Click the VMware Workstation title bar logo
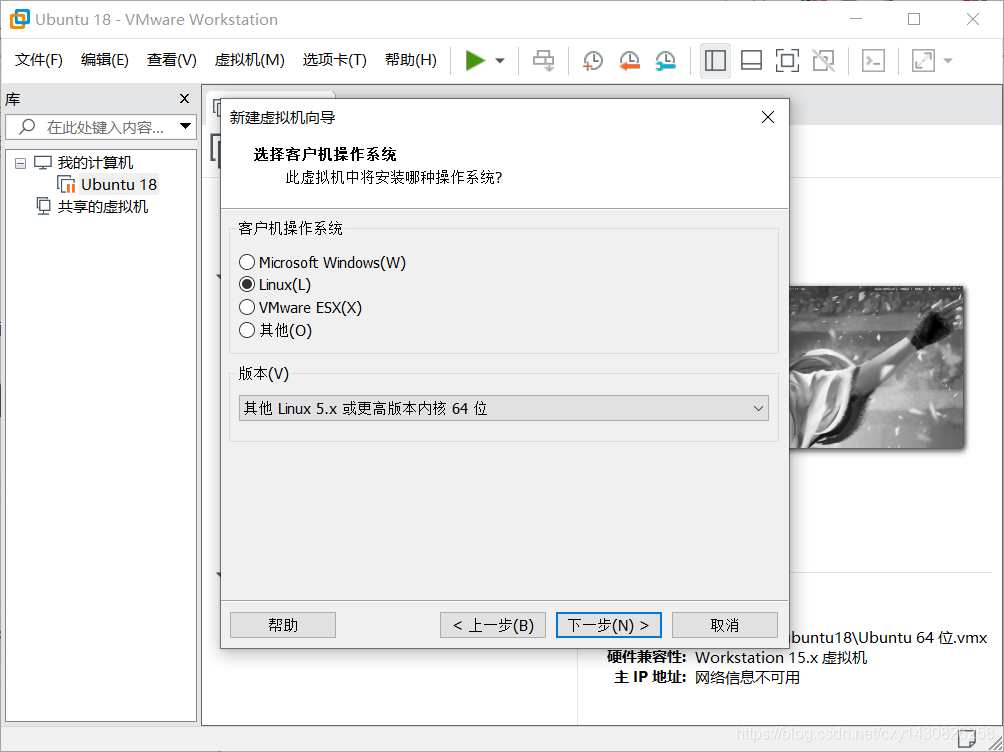Screen dimensions: 1004x752 (x=19, y=19)
